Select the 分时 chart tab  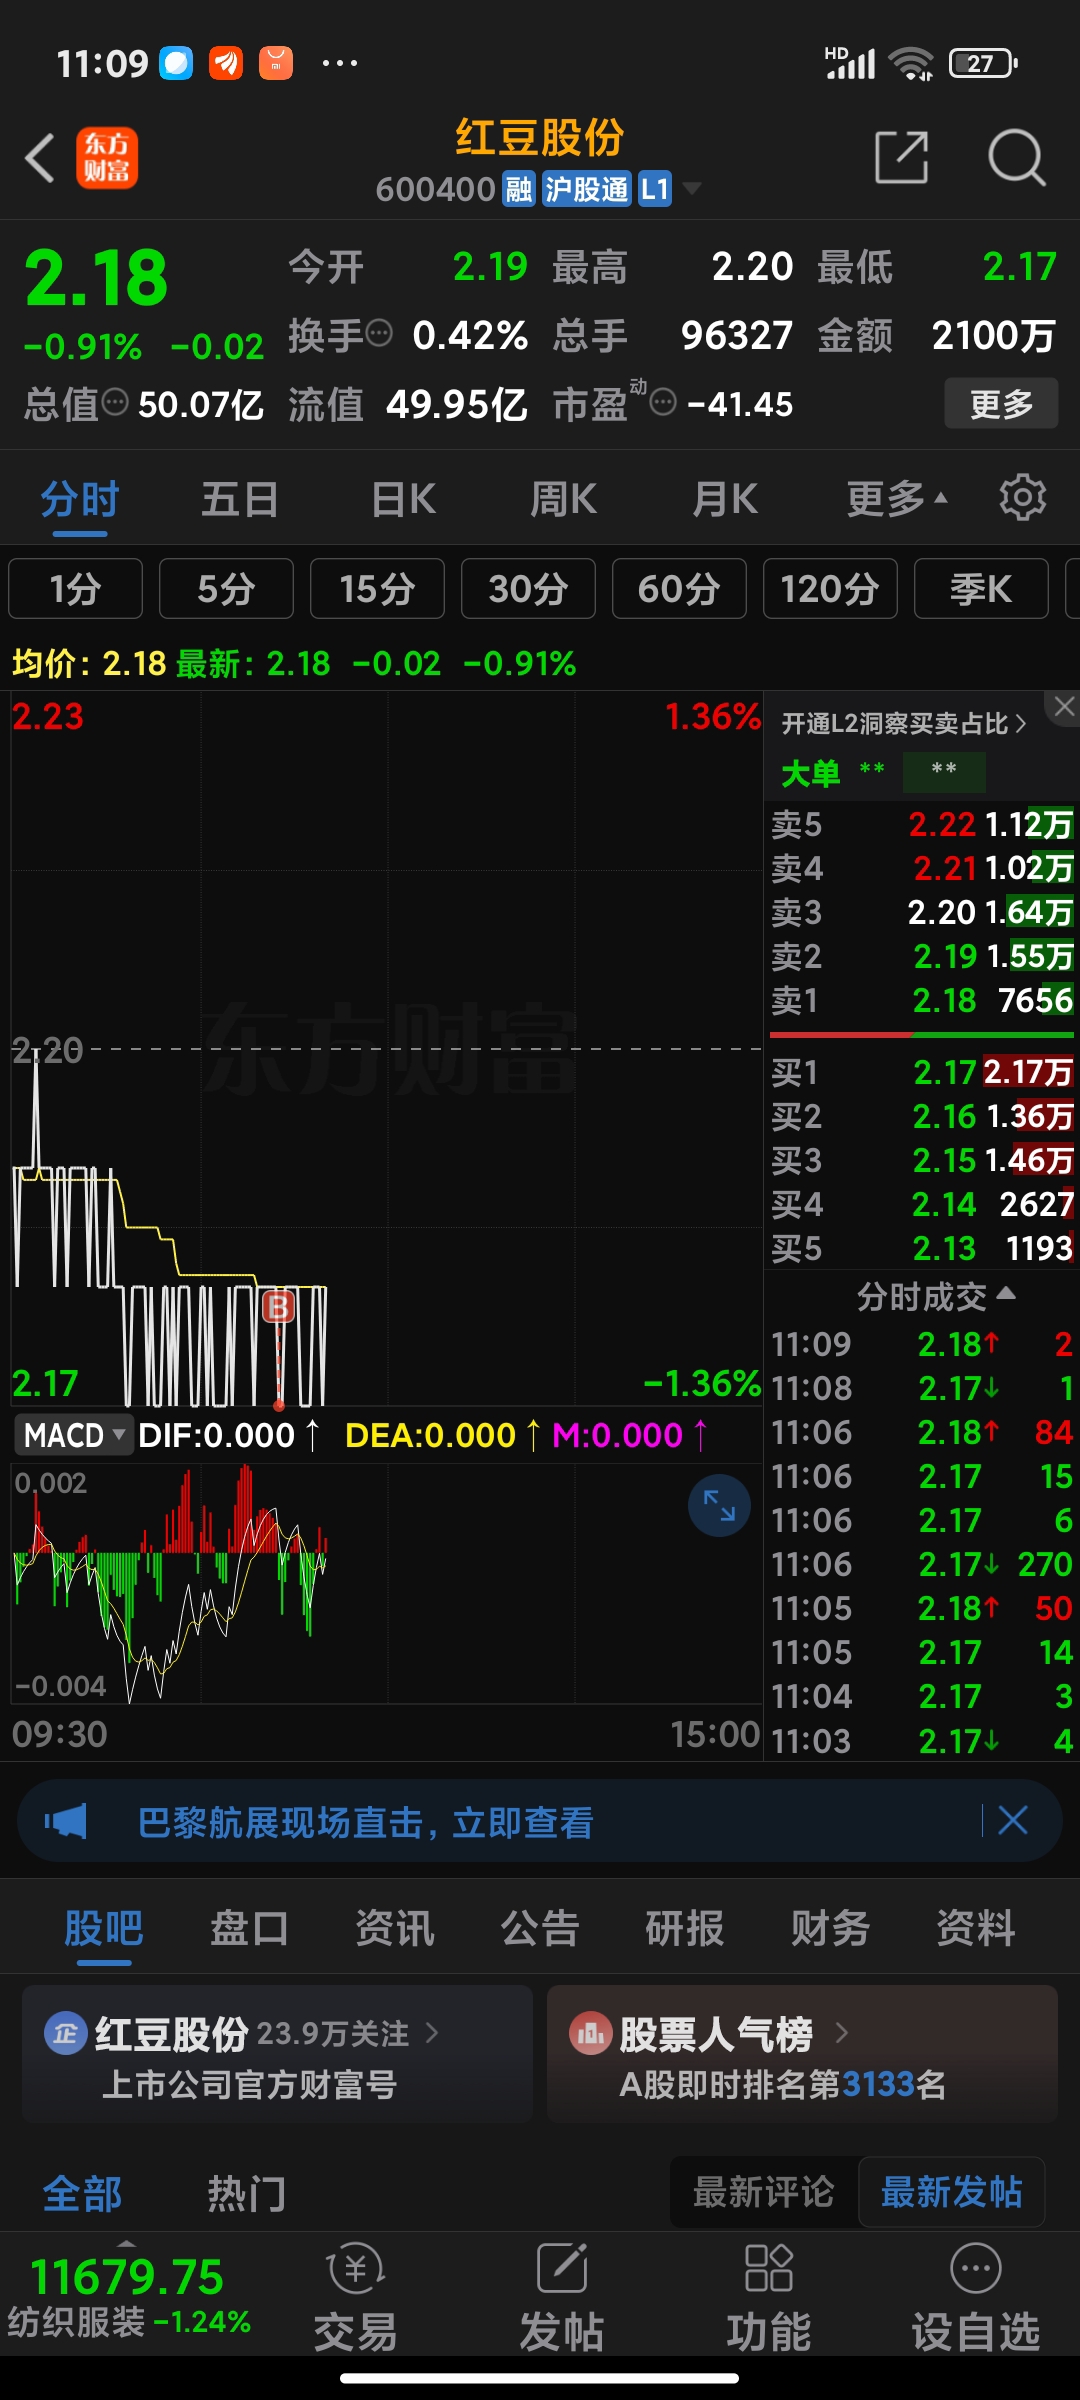[80, 498]
